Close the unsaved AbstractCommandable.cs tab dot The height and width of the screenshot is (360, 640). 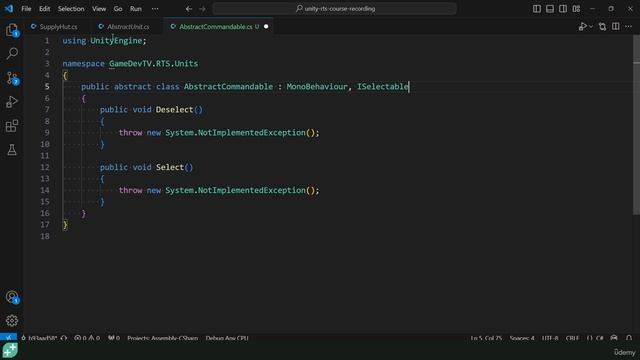266,27
